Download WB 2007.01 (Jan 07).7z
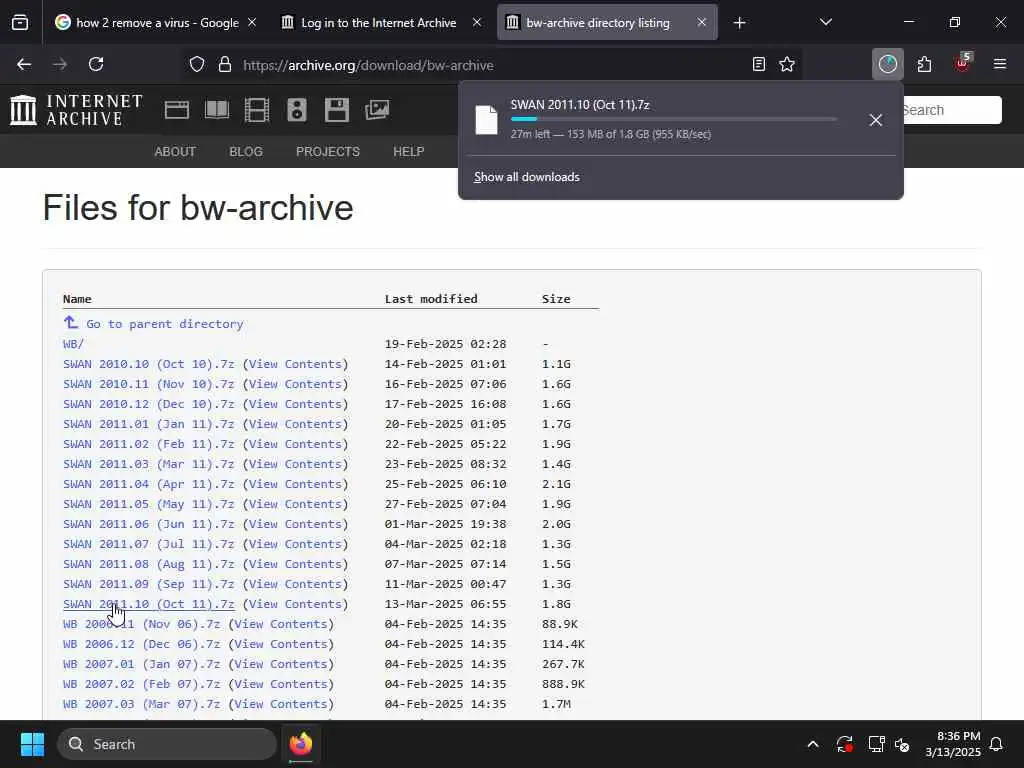1024x768 pixels. tap(141, 664)
